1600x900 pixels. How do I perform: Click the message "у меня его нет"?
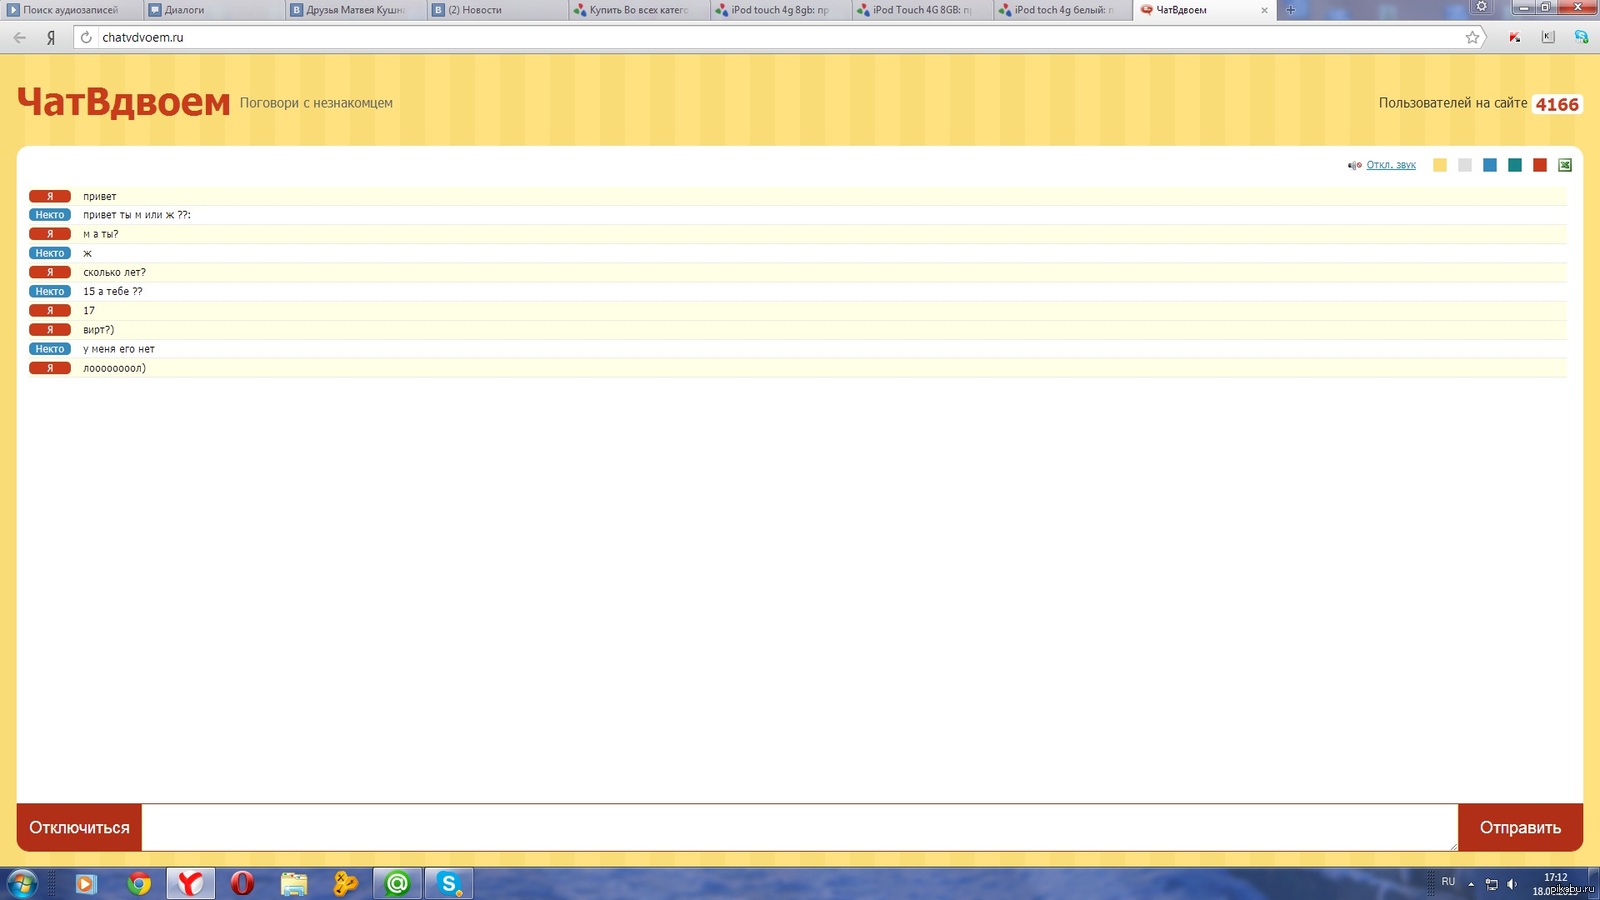(119, 349)
